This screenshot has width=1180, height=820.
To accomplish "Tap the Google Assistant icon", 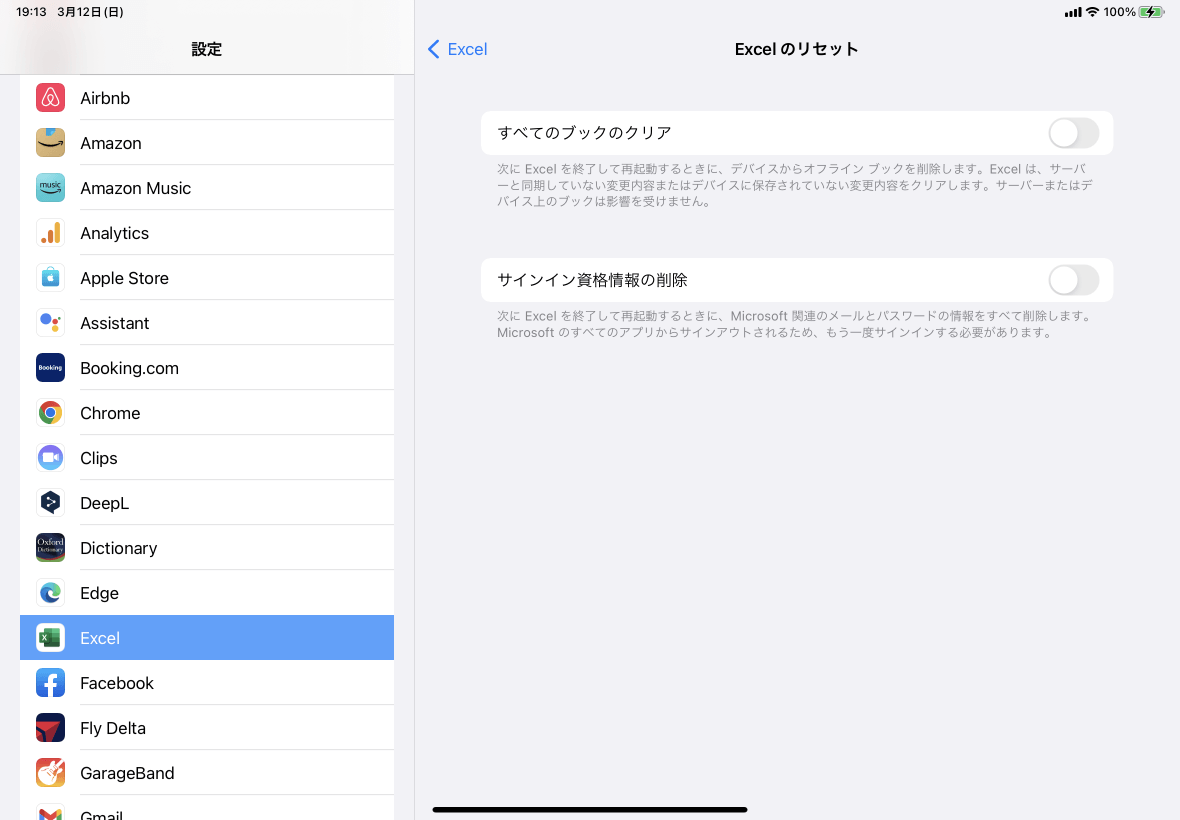I will point(50,323).
